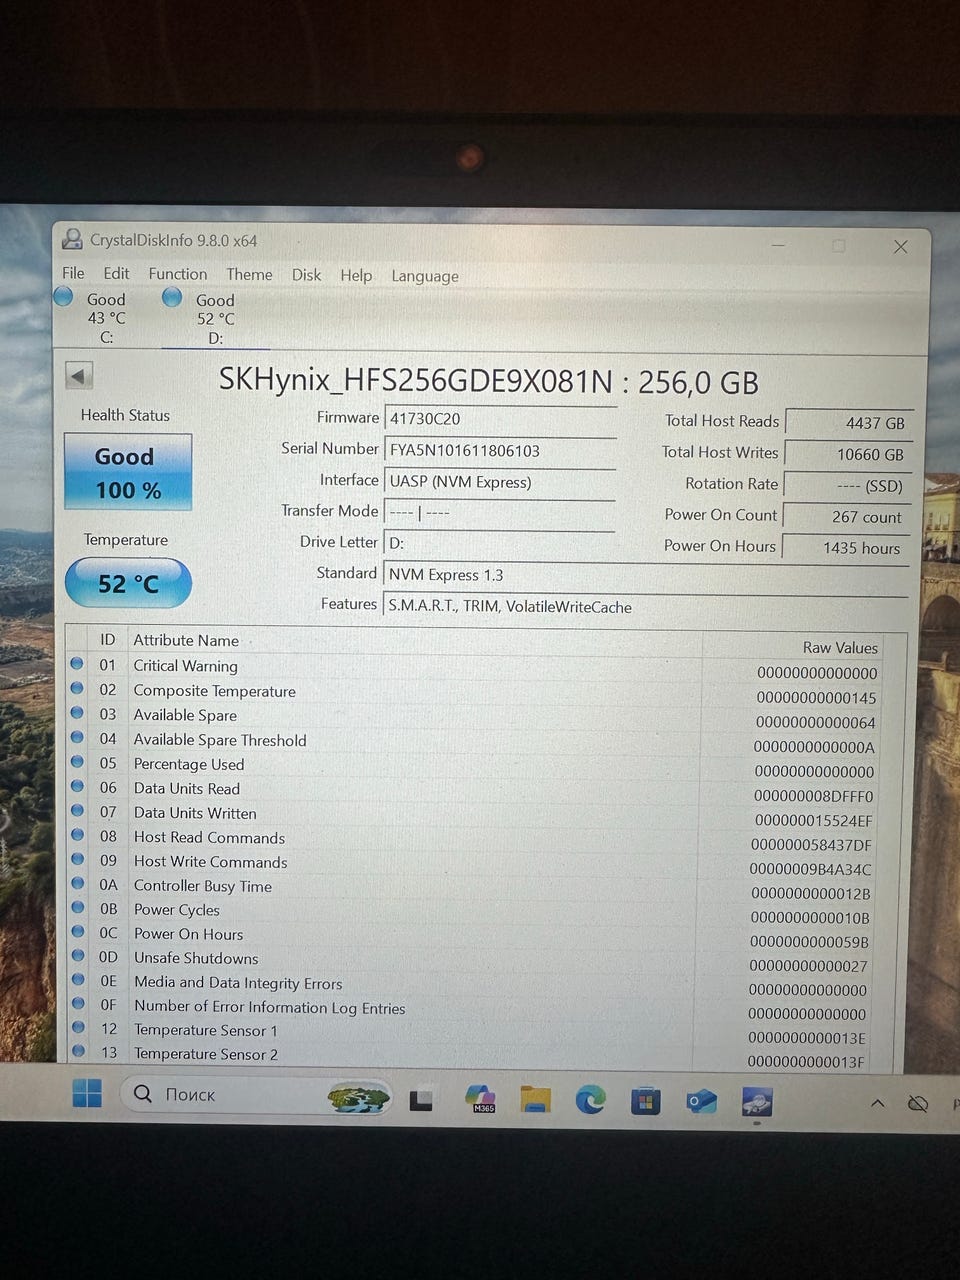Viewport: 960px width, 1280px height.
Task: Open the Windows Start menu
Action: click(x=87, y=1093)
